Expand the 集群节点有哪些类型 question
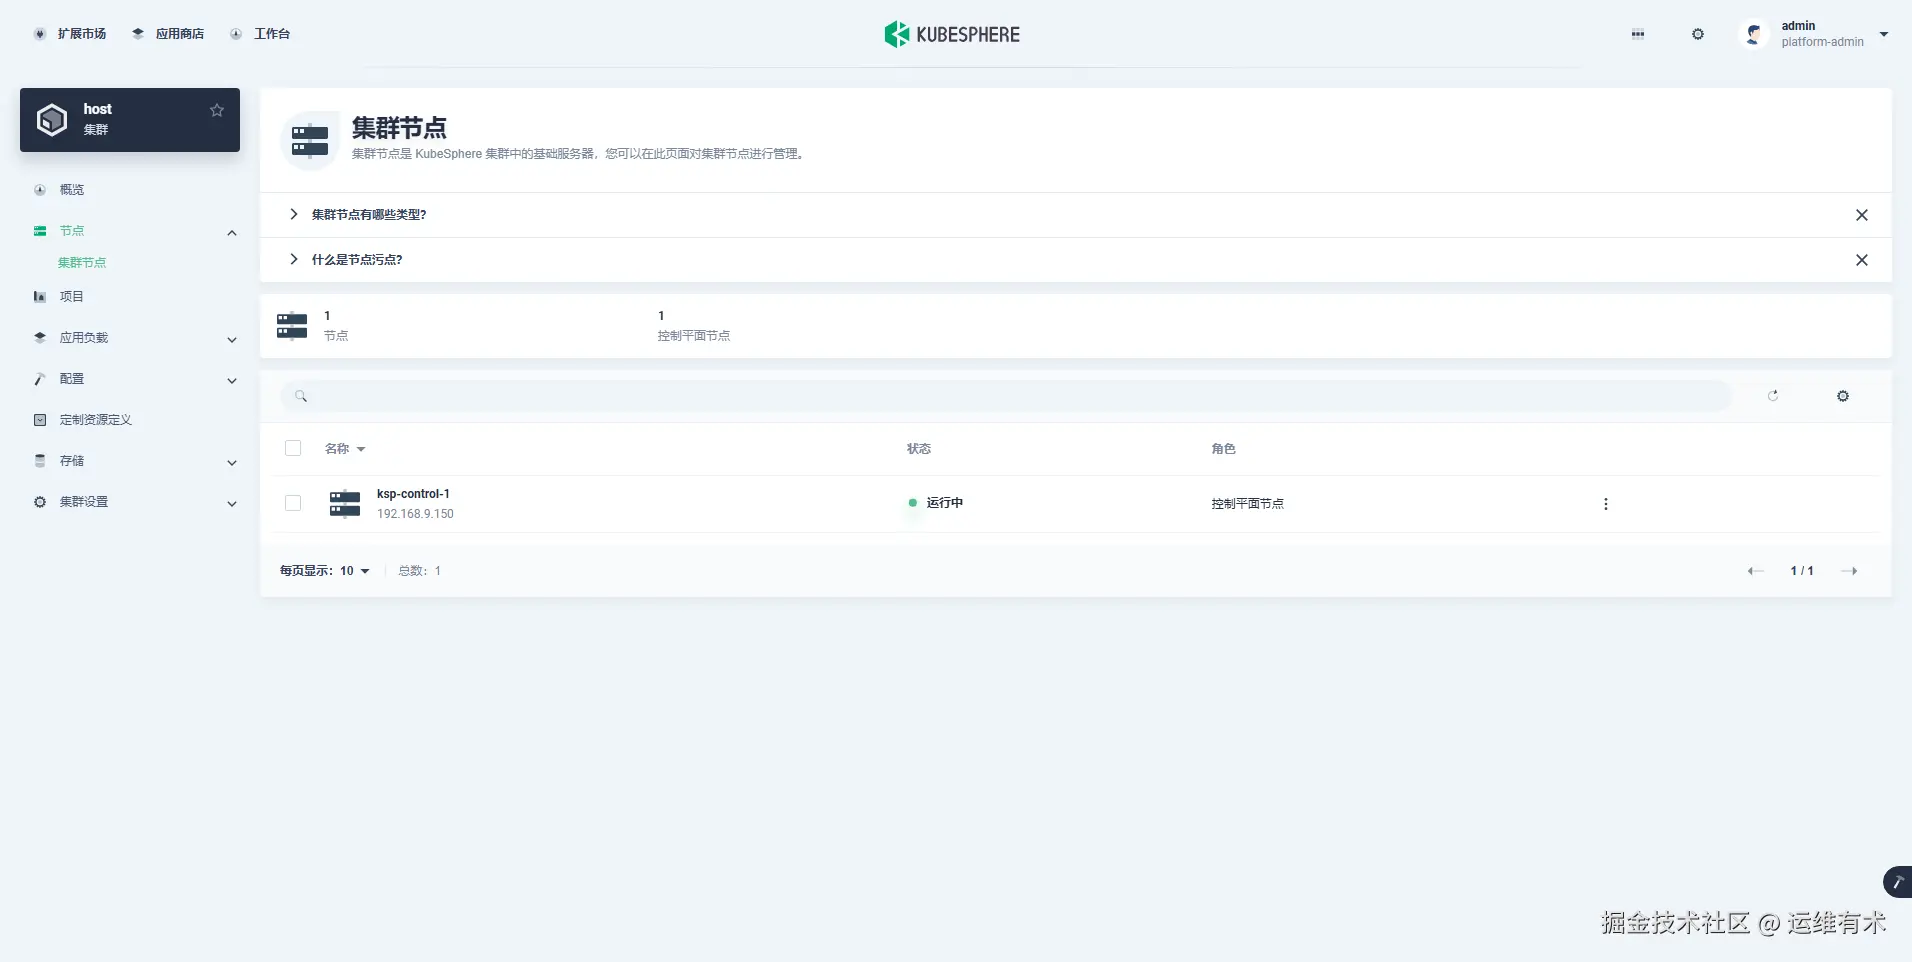 (x=369, y=215)
